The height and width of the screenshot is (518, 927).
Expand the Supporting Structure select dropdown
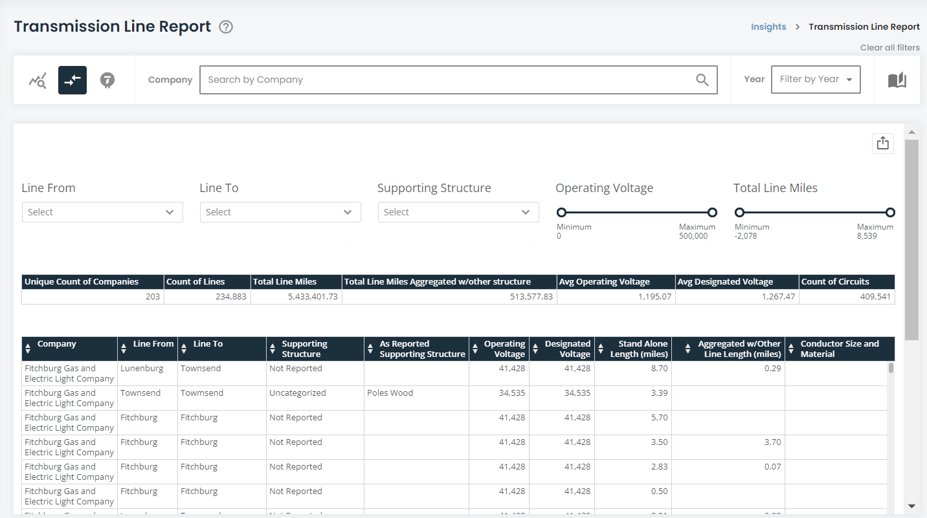click(458, 212)
